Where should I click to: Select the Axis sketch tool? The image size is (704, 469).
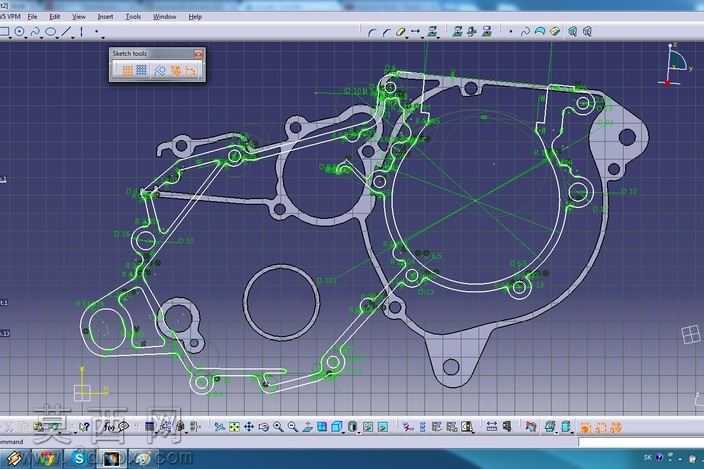tap(81, 31)
